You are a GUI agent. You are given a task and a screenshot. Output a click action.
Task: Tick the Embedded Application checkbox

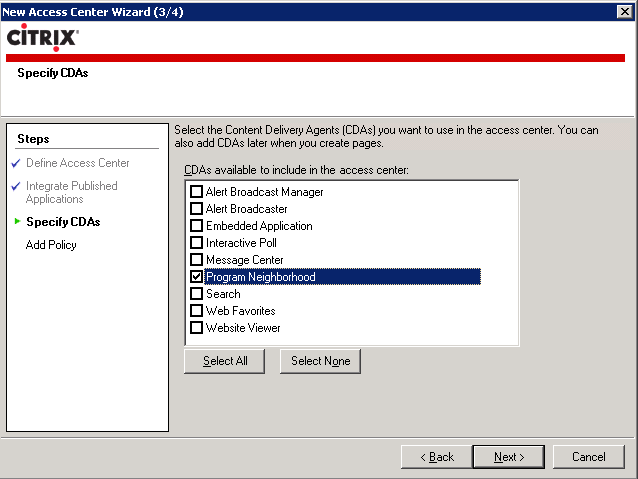(x=197, y=225)
